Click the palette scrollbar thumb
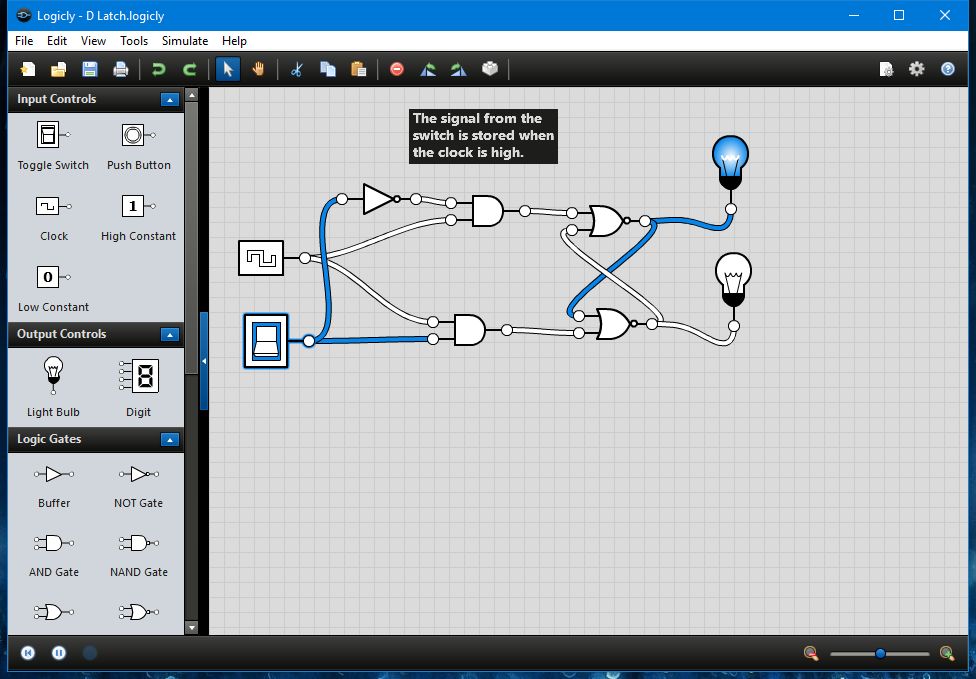This screenshot has width=976, height=679. (192, 238)
